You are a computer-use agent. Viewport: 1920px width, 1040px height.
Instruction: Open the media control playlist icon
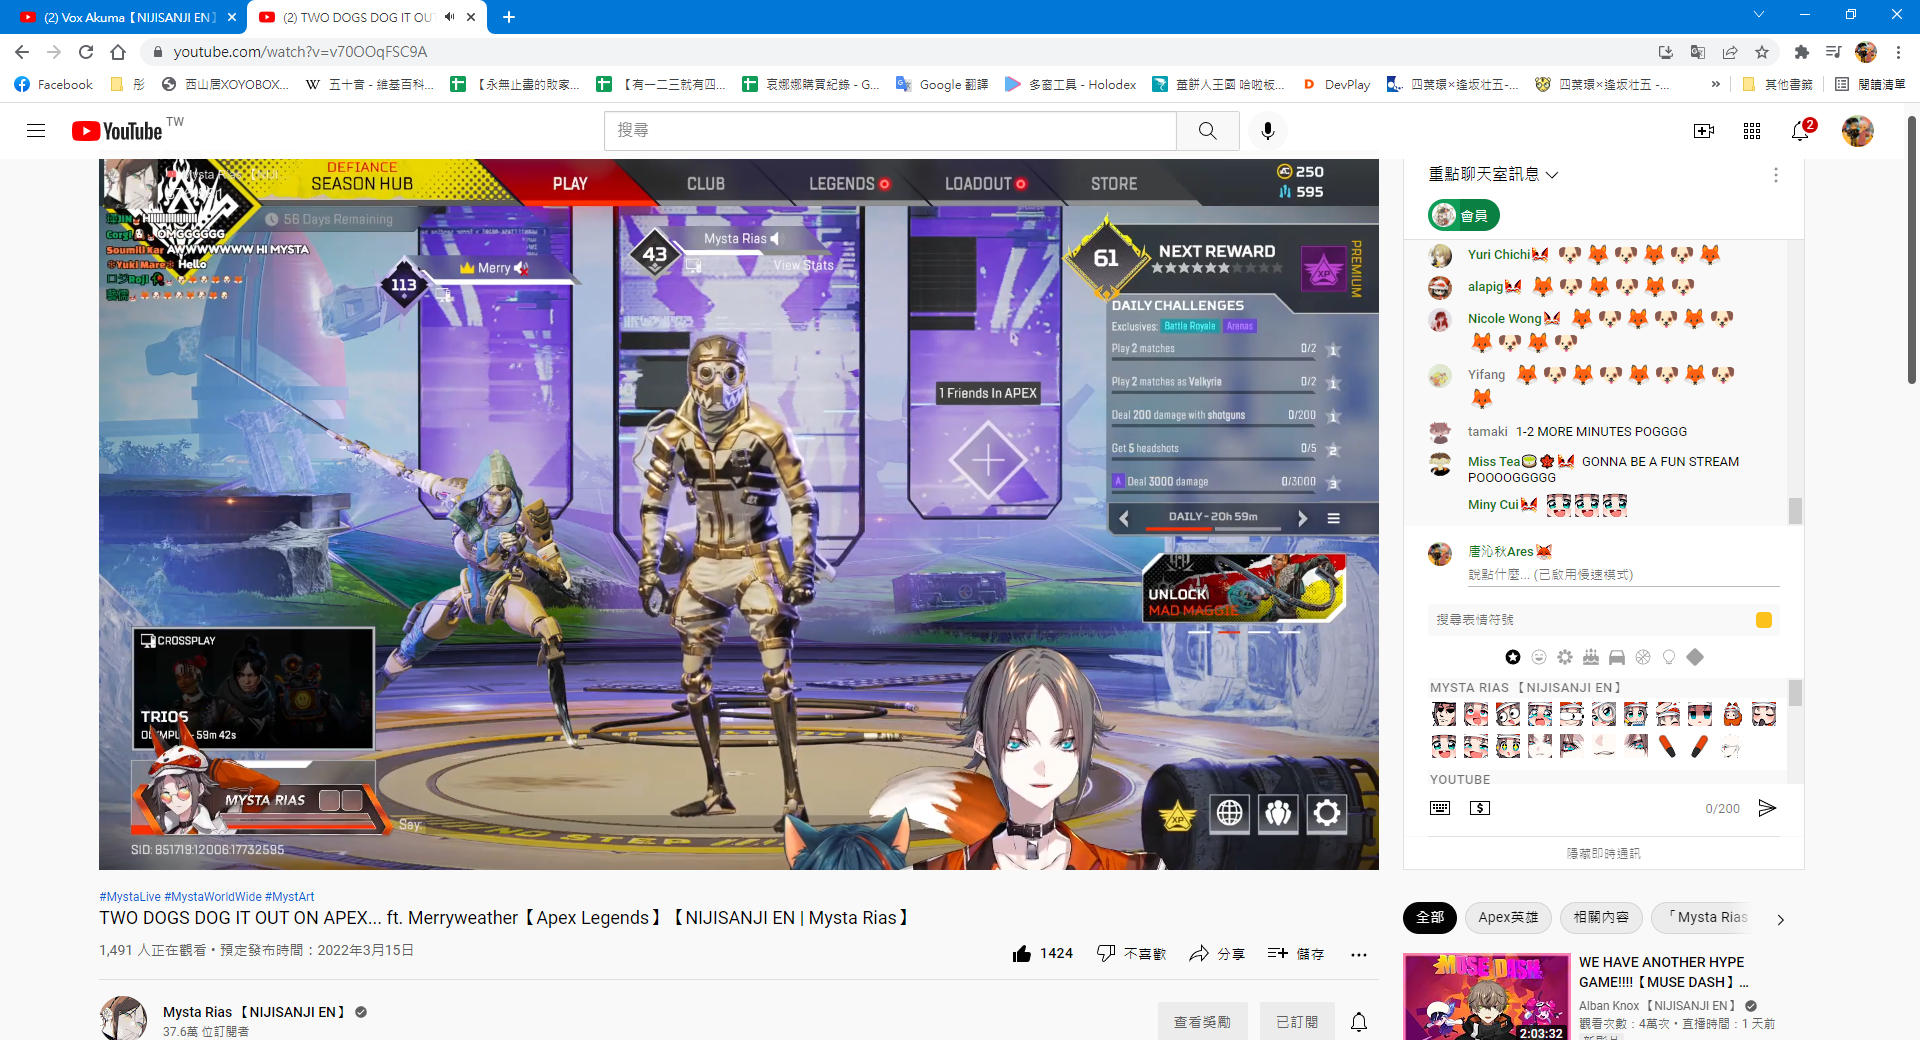pyautogui.click(x=1834, y=52)
